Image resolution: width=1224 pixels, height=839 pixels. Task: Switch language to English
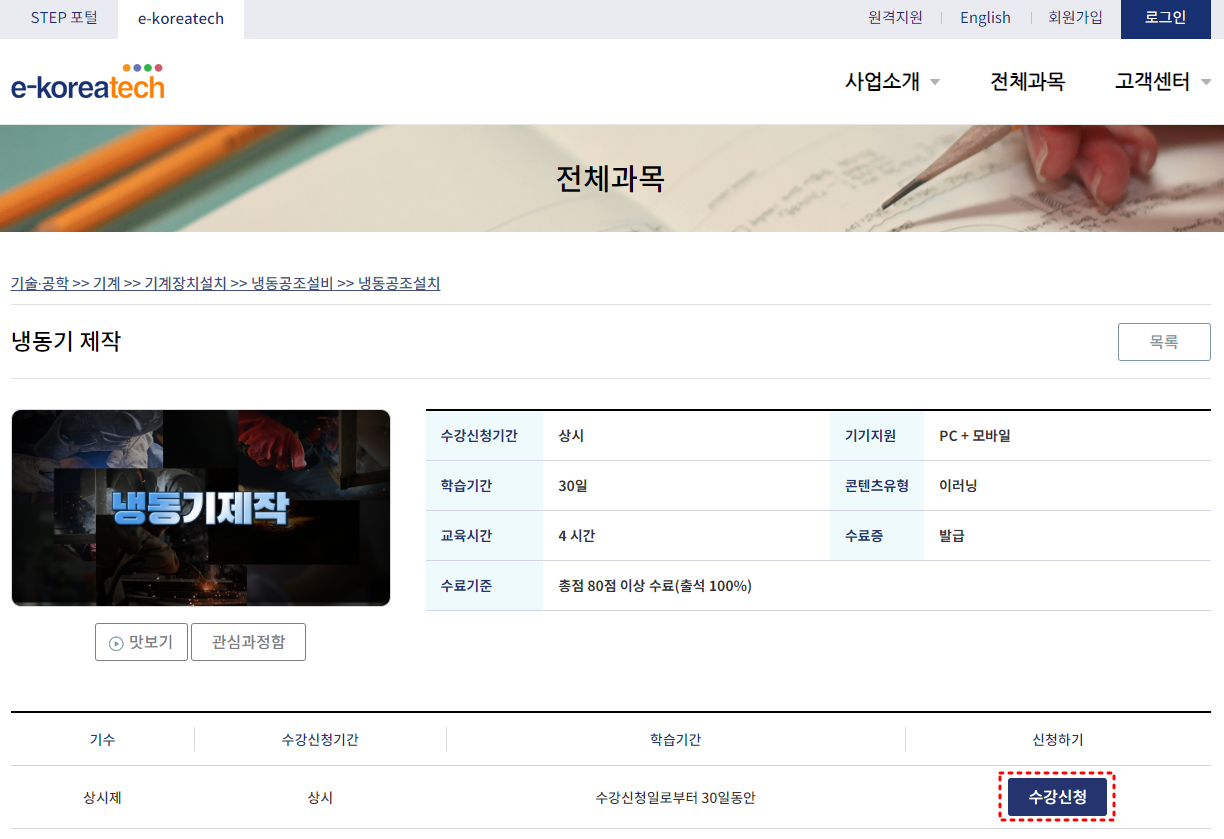click(x=985, y=18)
